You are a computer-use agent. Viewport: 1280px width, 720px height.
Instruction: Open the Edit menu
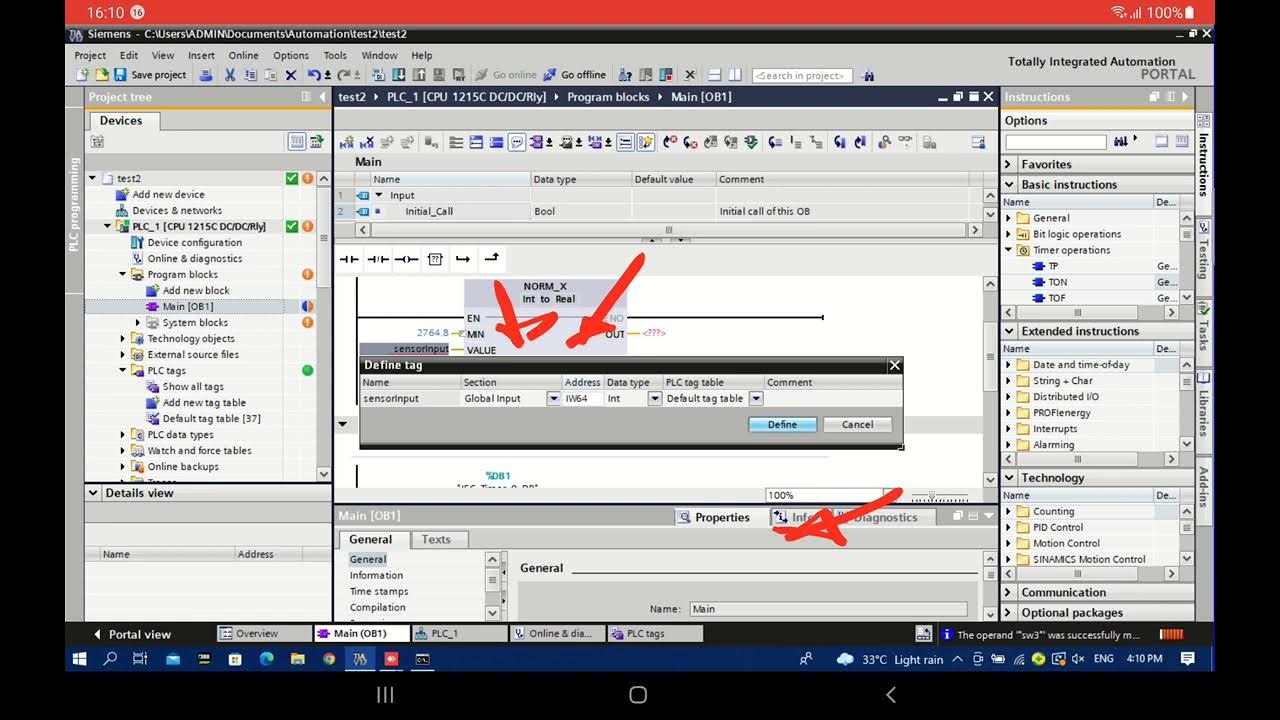(129, 55)
